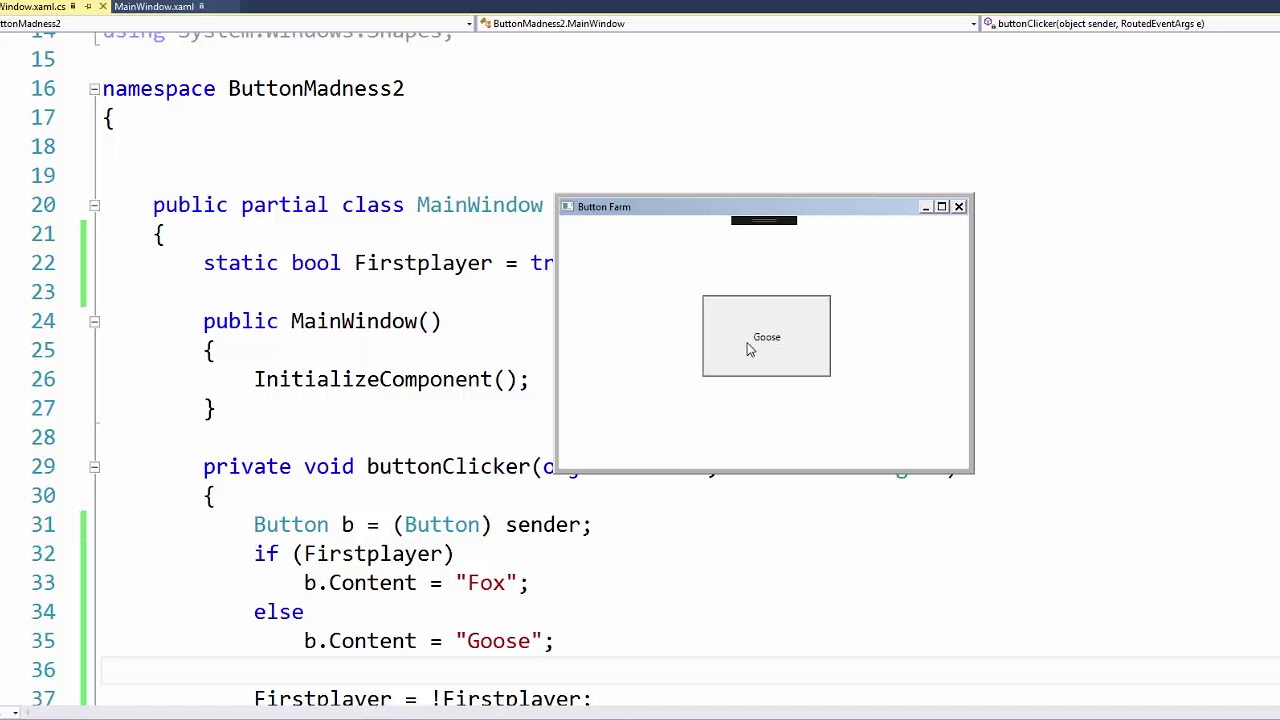The width and height of the screenshot is (1280, 720).
Task: Click 'public partial class' on line 20
Action: 278,205
